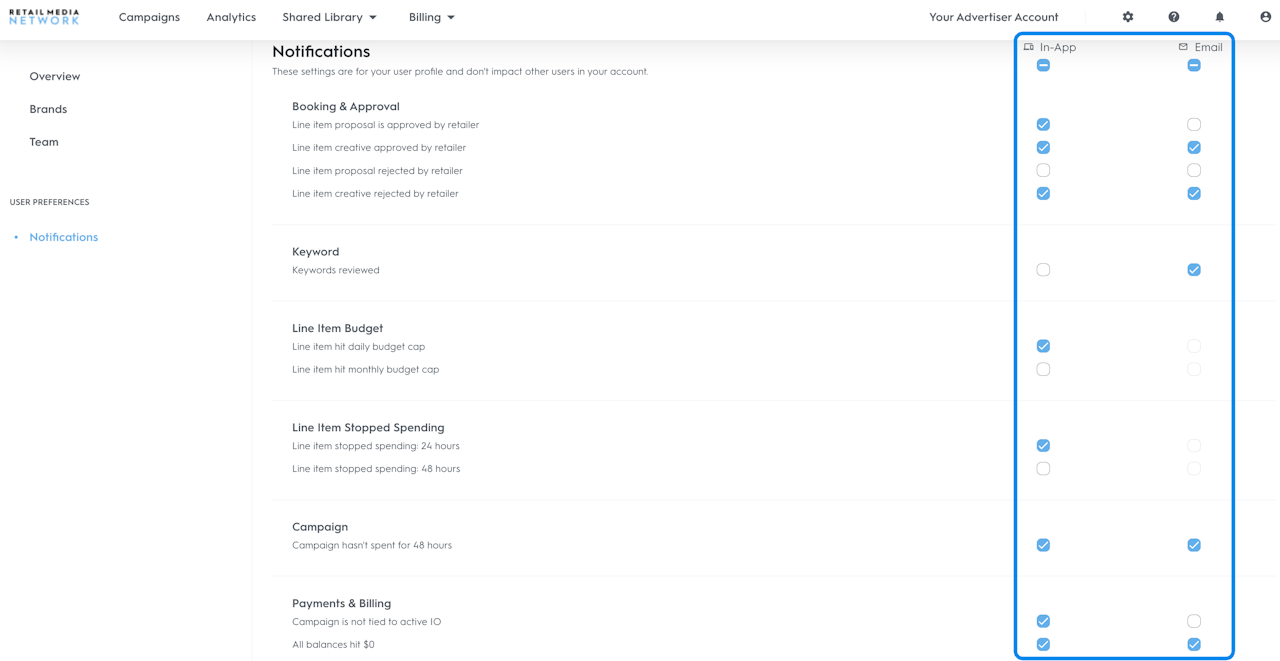Enable In-App for Keywords reviewed
Viewport: 1280px width, 661px height.
tap(1043, 270)
